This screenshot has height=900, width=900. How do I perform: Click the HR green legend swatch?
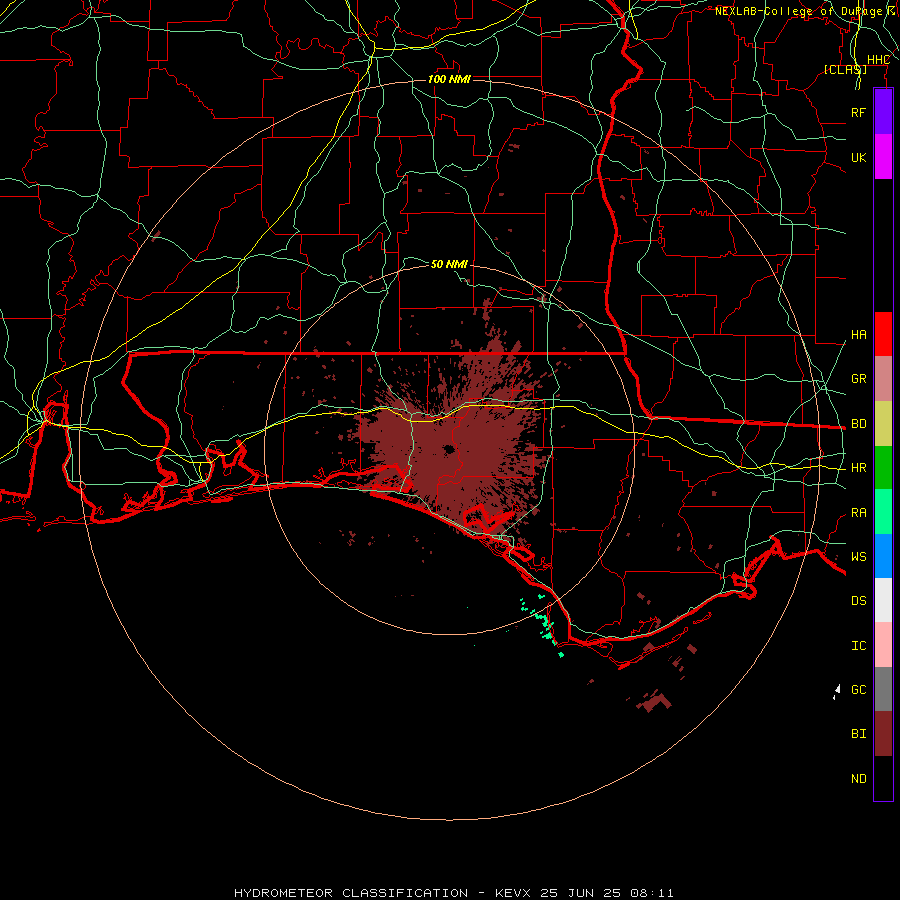(x=883, y=468)
